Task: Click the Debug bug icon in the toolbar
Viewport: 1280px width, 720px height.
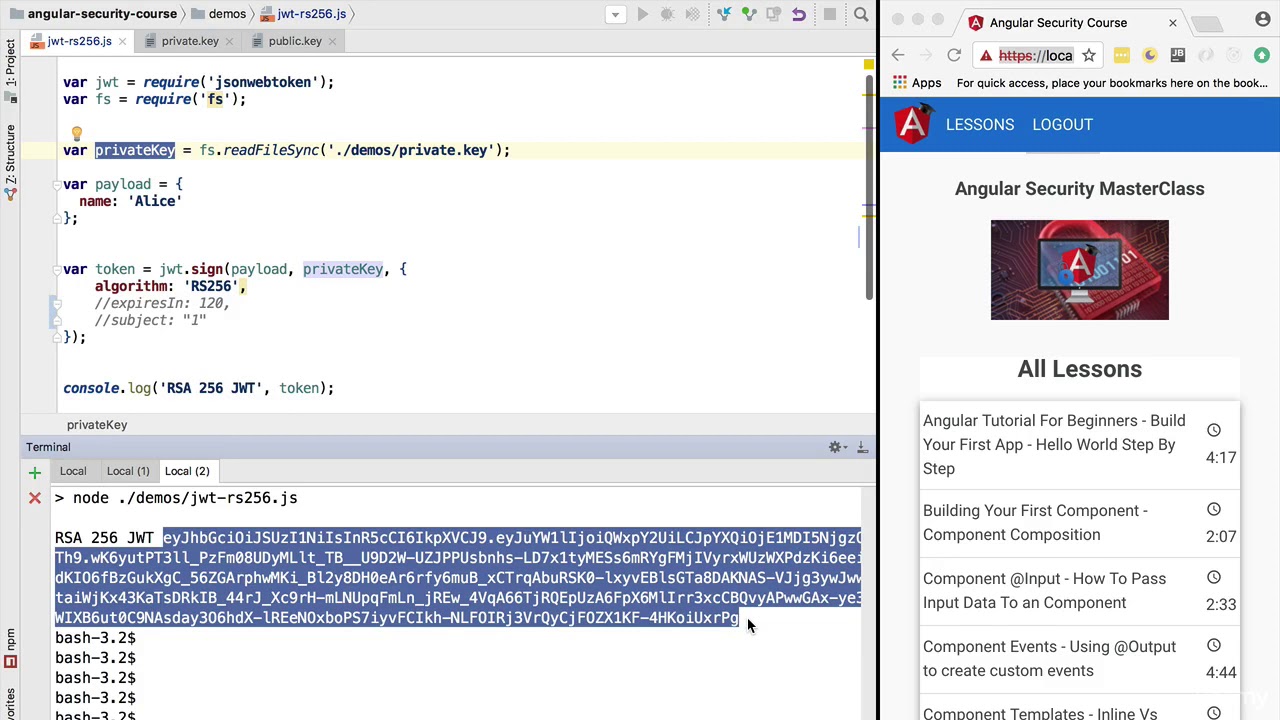Action: coord(668,14)
